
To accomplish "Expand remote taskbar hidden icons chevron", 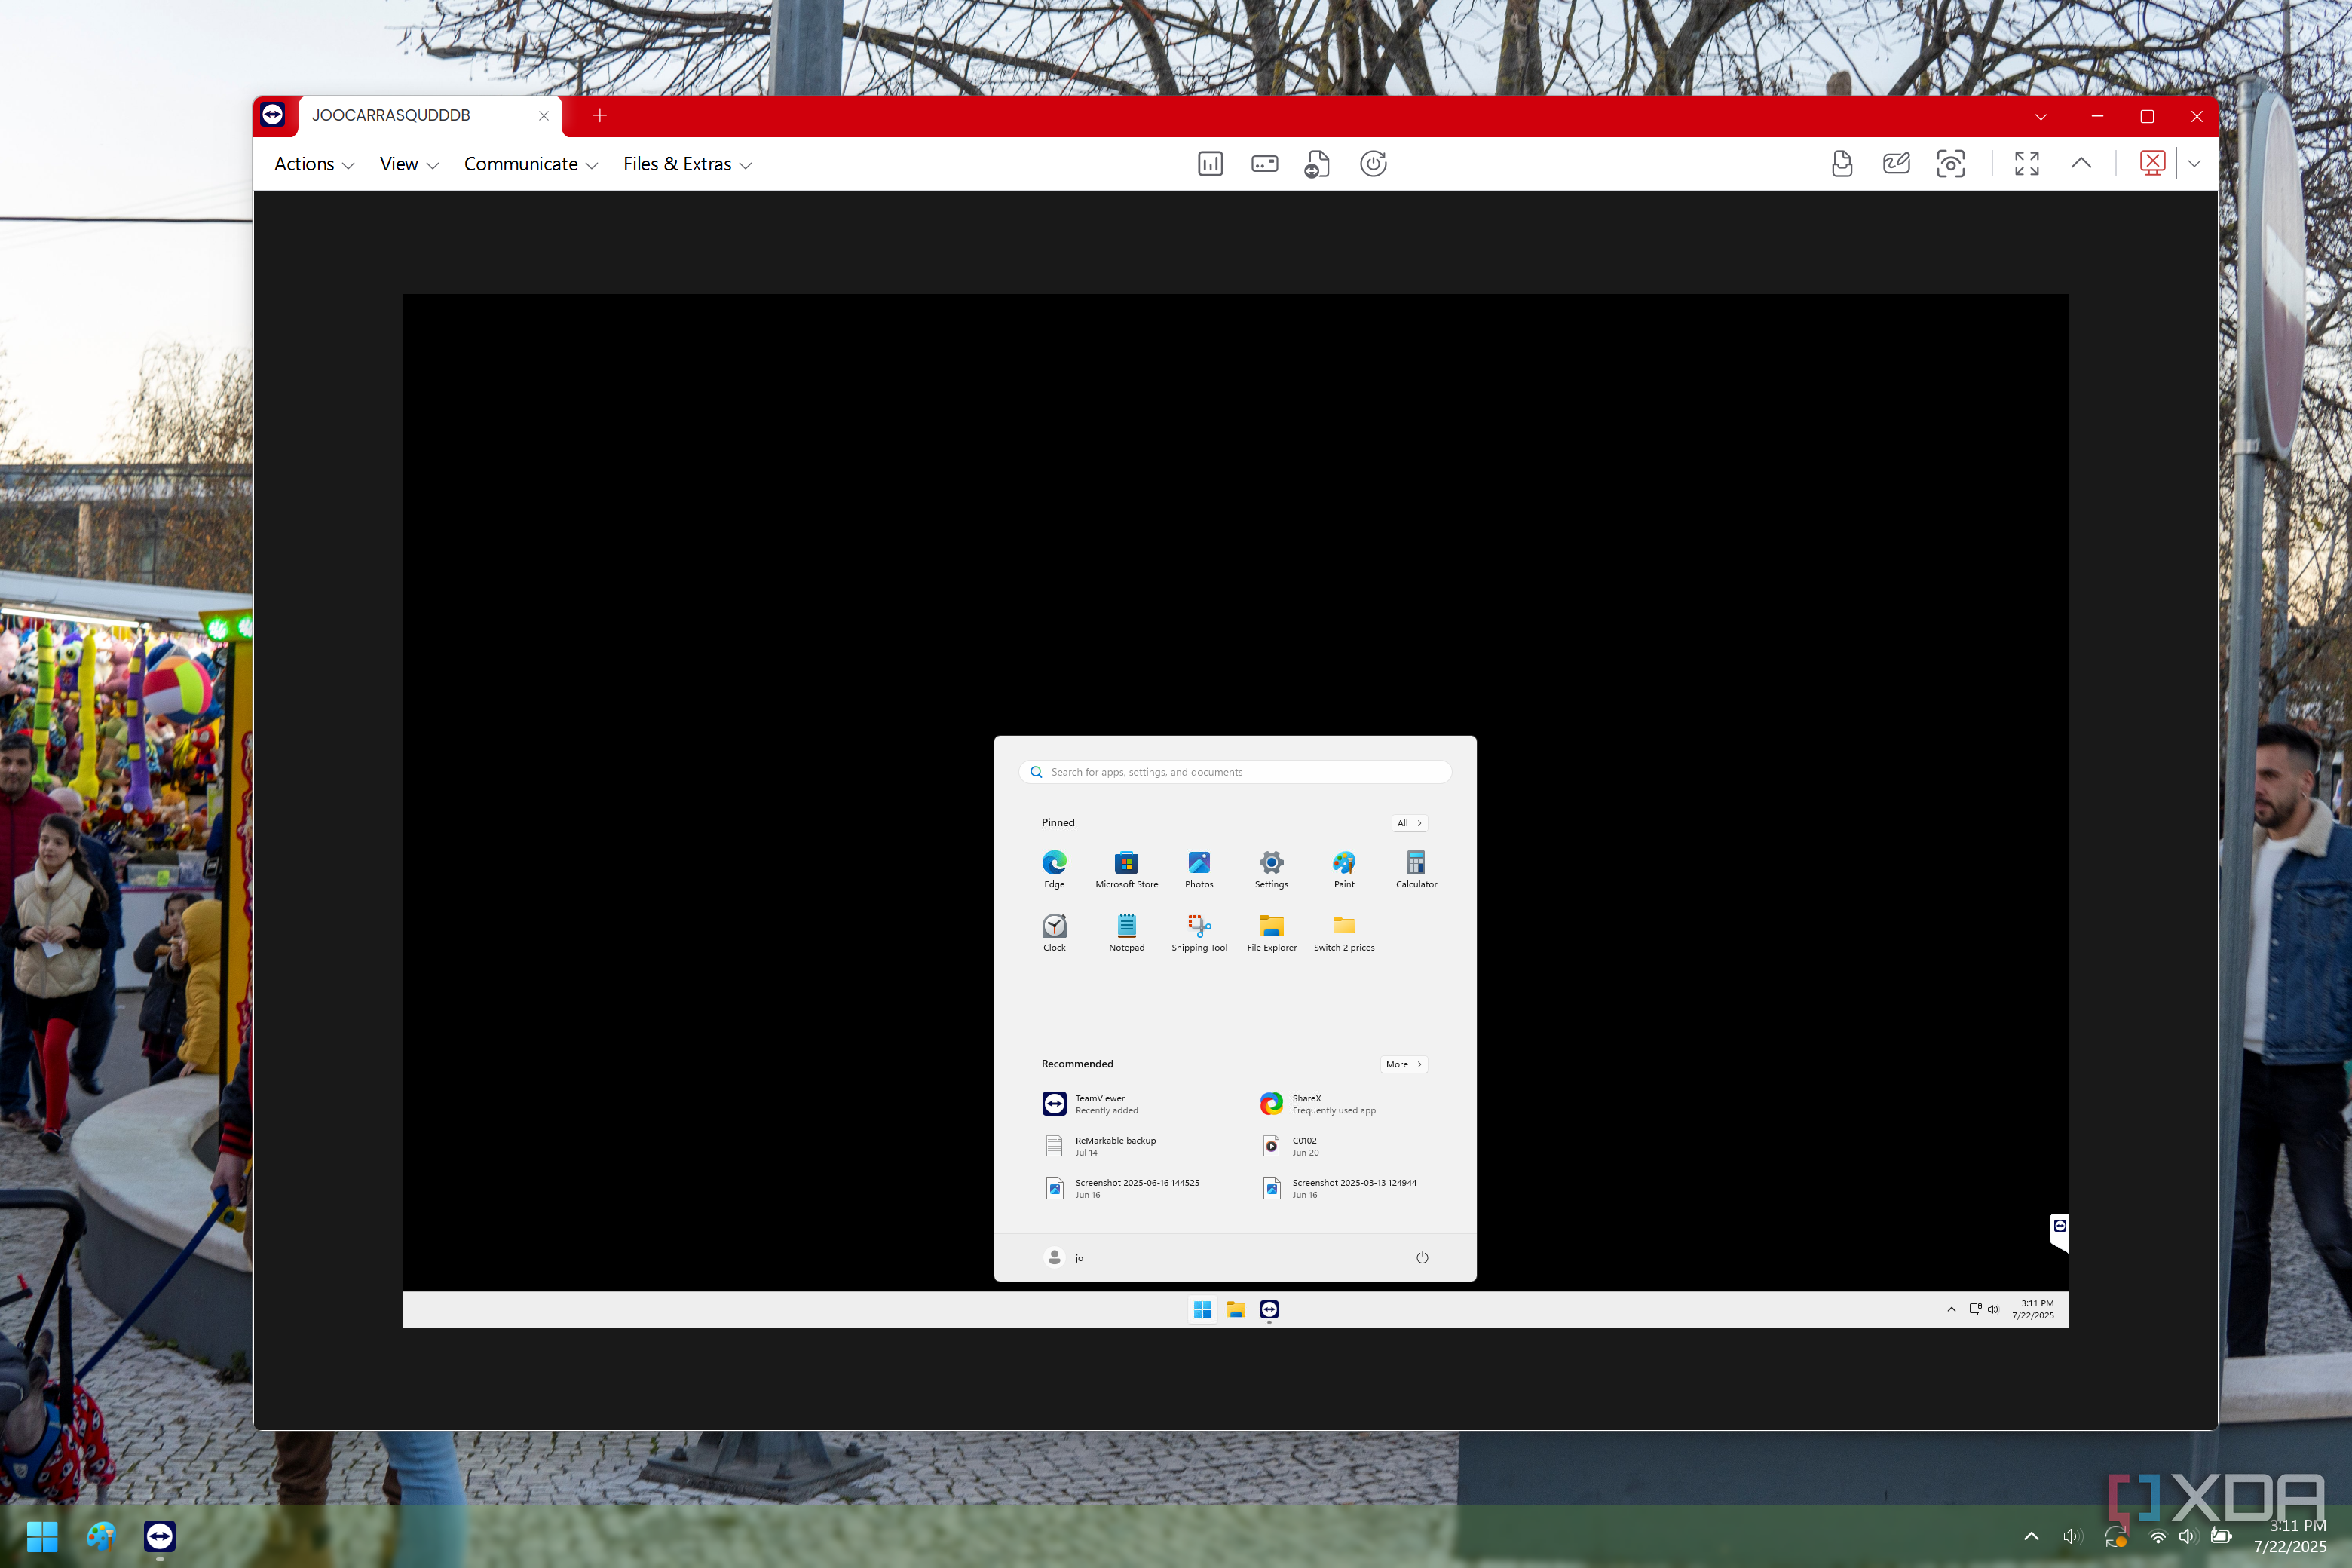I will (x=1951, y=1310).
